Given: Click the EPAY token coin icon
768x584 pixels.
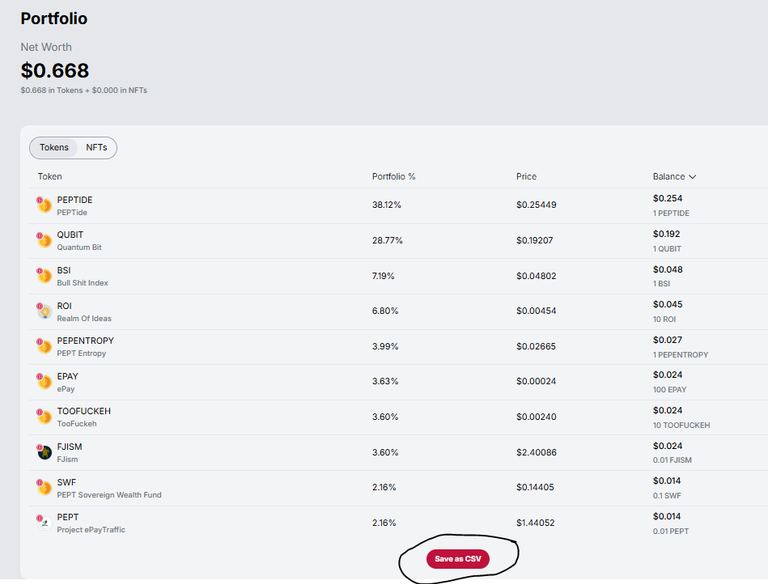Looking at the screenshot, I should (44, 381).
